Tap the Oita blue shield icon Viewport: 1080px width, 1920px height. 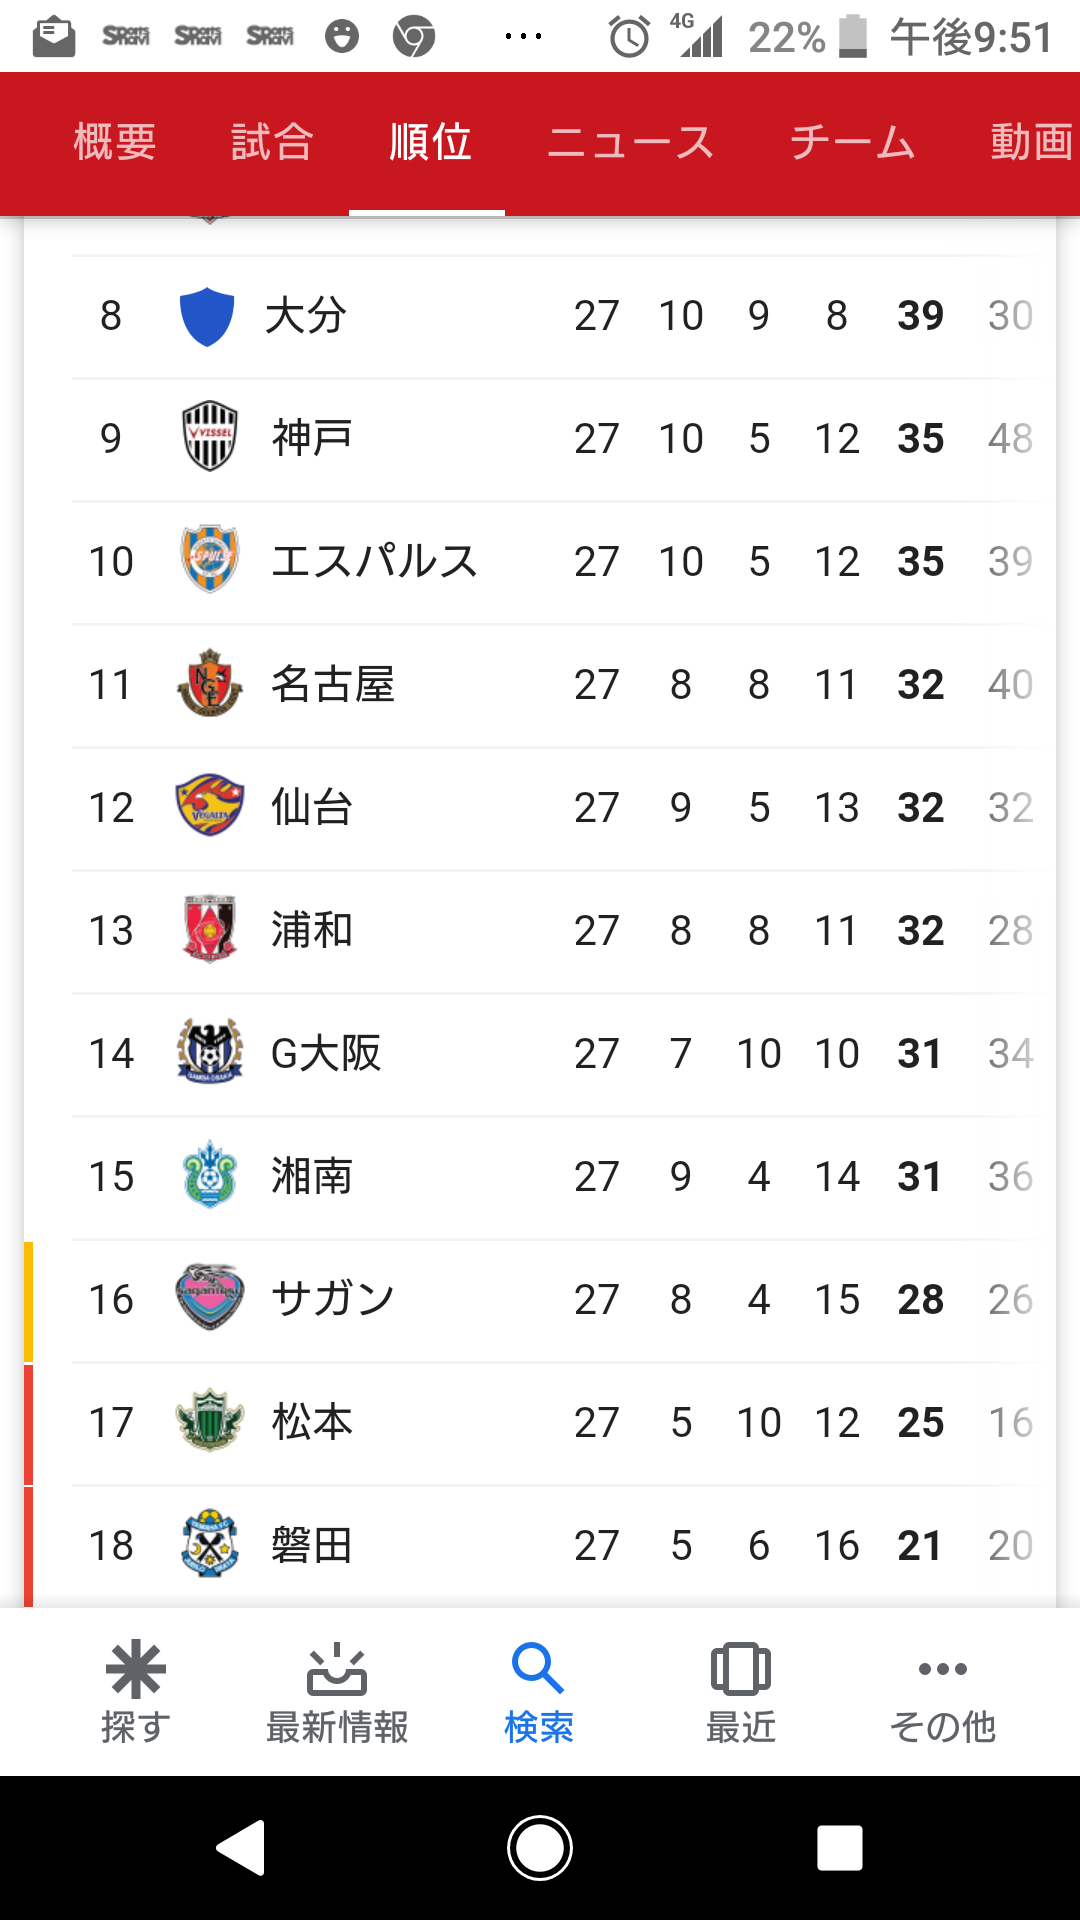click(207, 316)
